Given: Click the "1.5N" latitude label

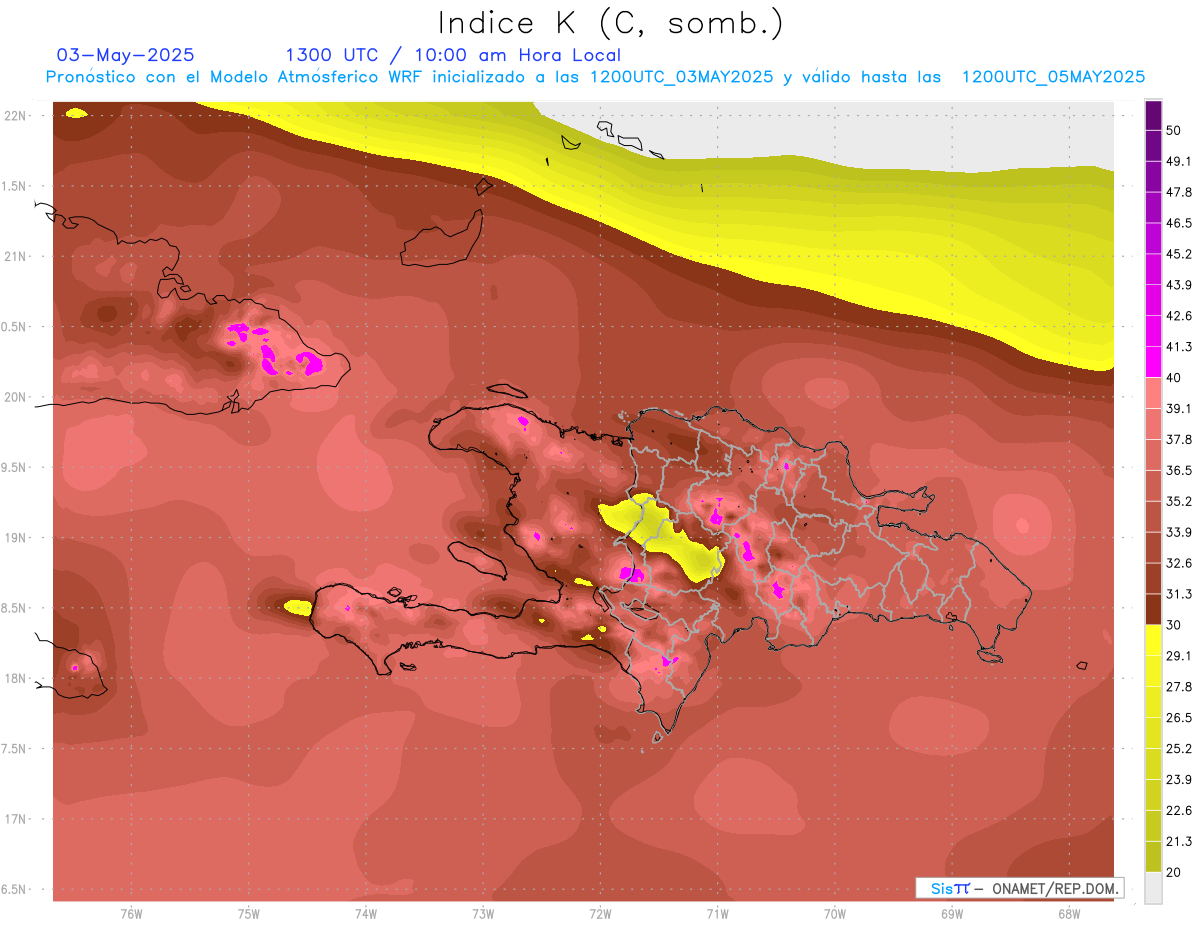Looking at the screenshot, I should pos(16,186).
